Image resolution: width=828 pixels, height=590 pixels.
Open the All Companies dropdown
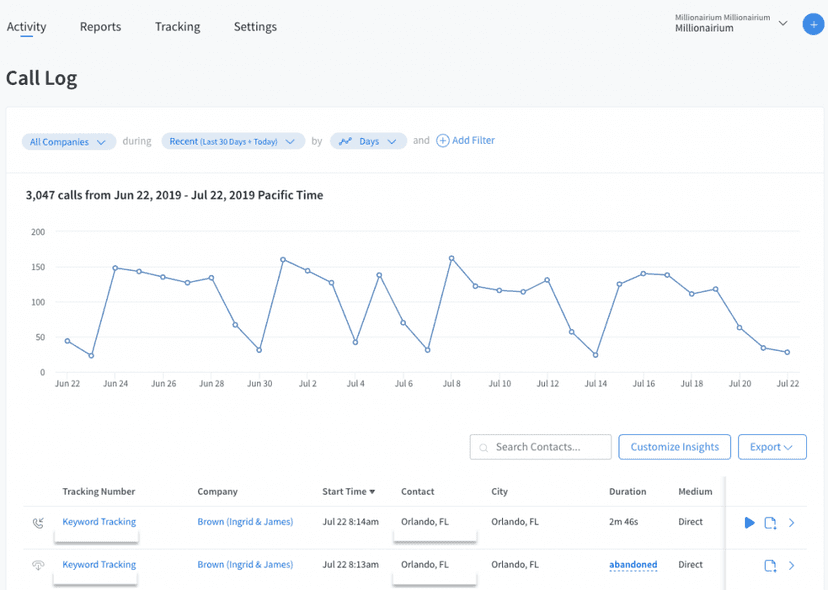tap(68, 141)
